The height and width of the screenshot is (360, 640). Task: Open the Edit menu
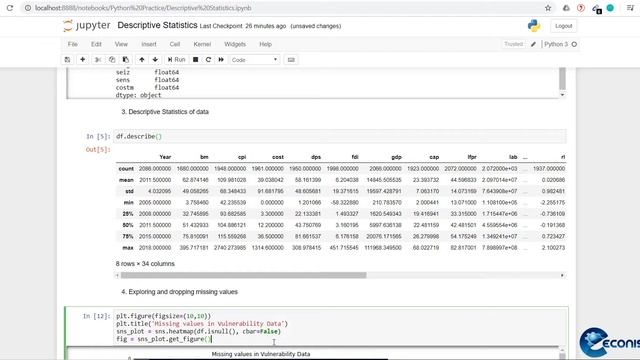point(96,44)
